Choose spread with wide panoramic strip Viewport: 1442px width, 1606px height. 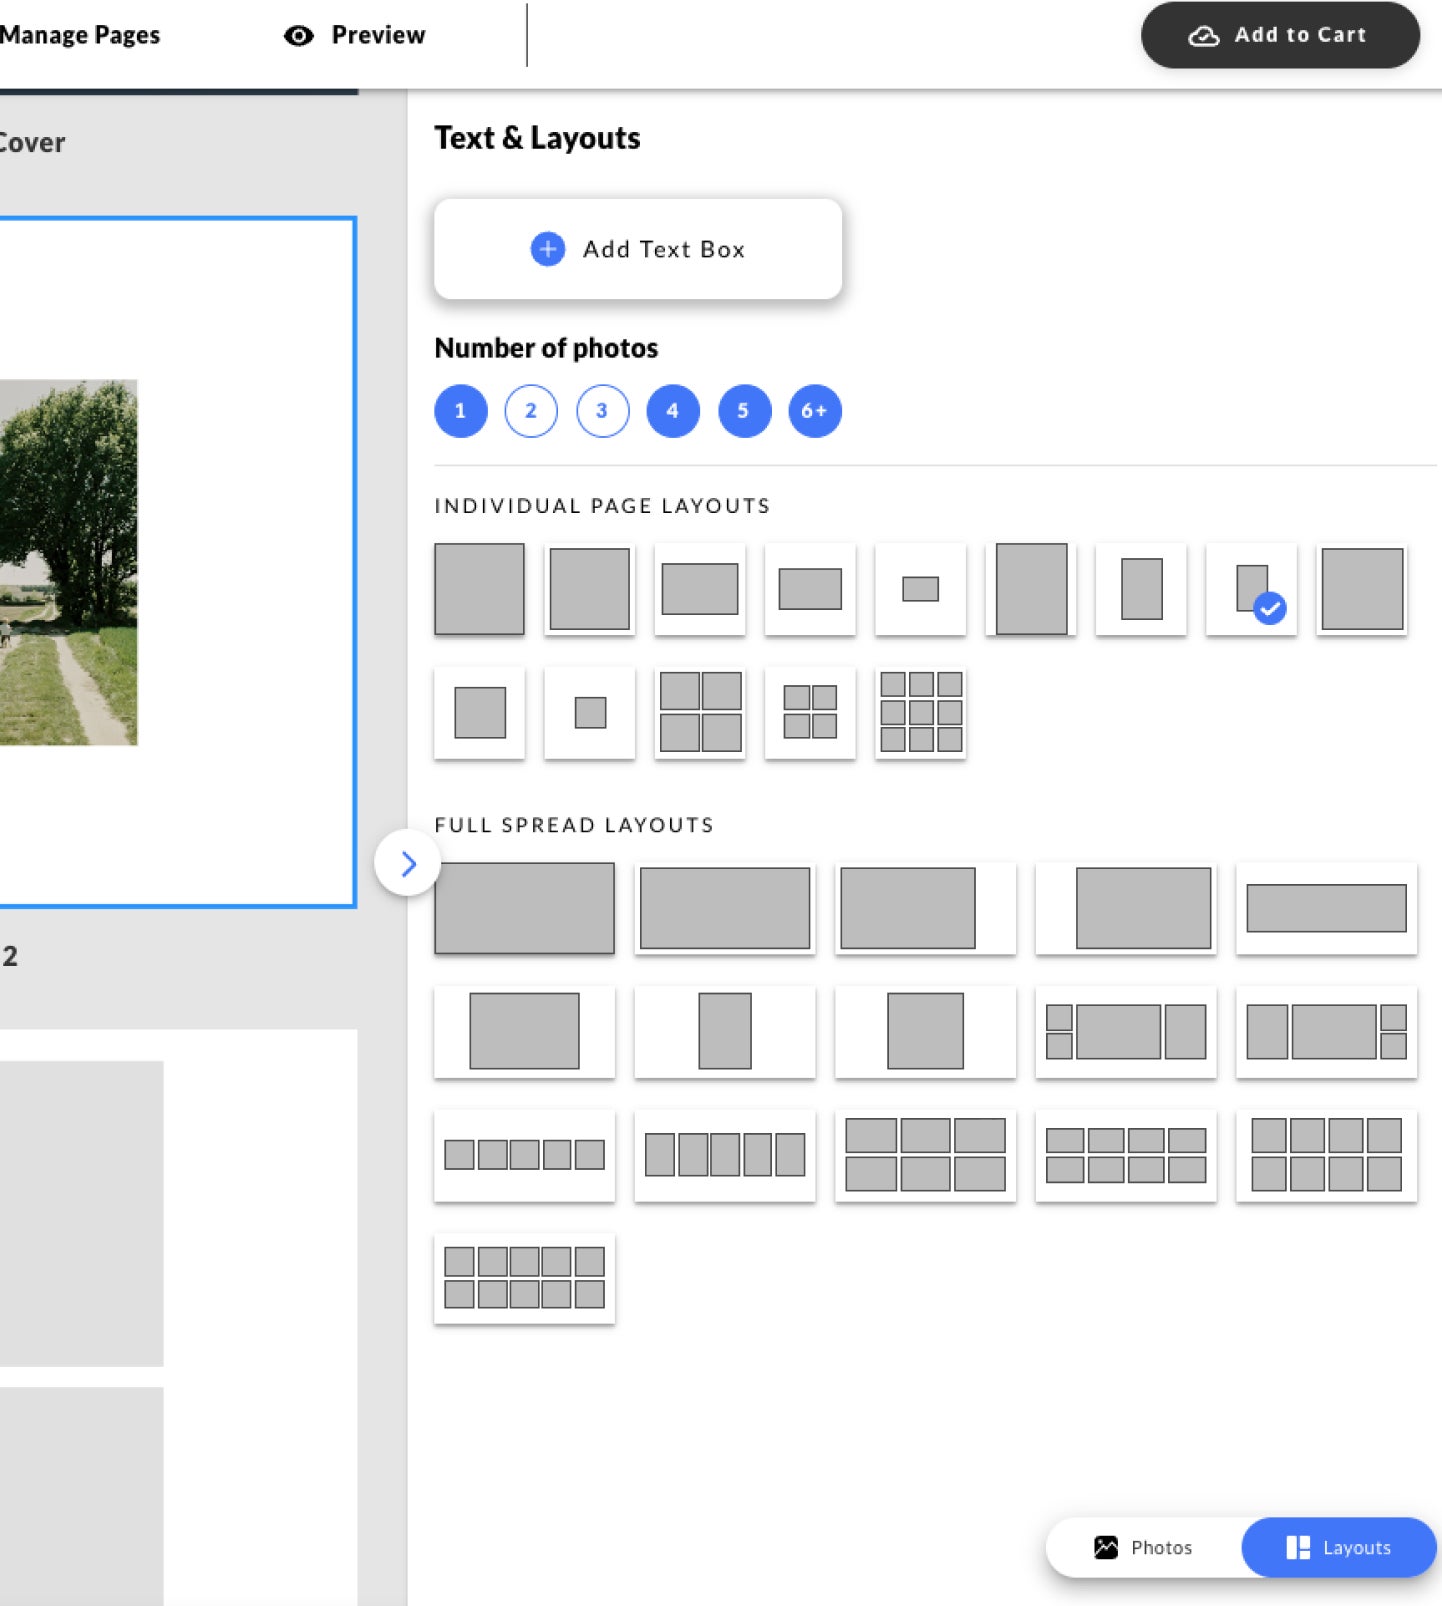(x=1327, y=908)
